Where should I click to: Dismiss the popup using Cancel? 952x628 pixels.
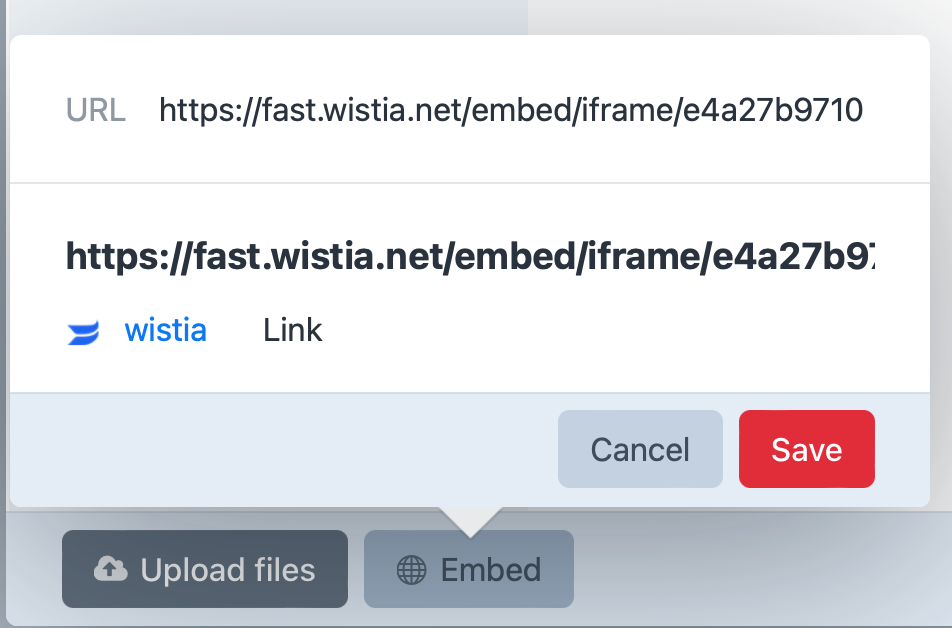(x=640, y=449)
